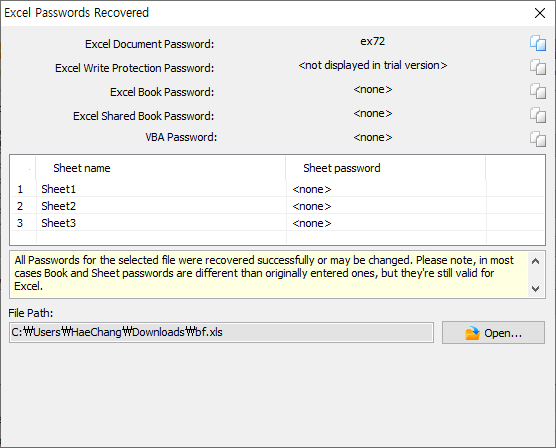The image size is (556, 448).
Task: Select the Sheet1 row
Action: [277, 189]
